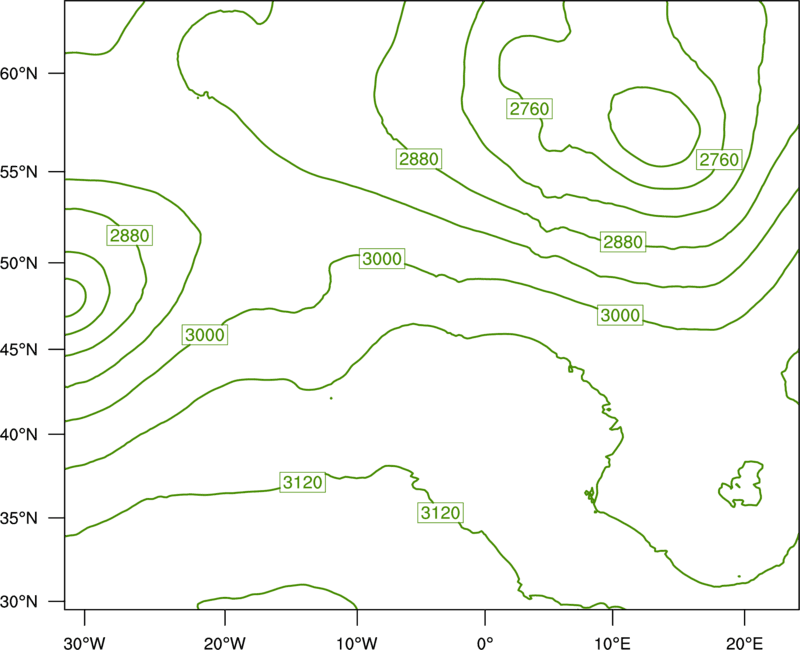Click the 20°W longitude label
Image resolution: width=800 pixels, height=650 pixels.
click(224, 643)
